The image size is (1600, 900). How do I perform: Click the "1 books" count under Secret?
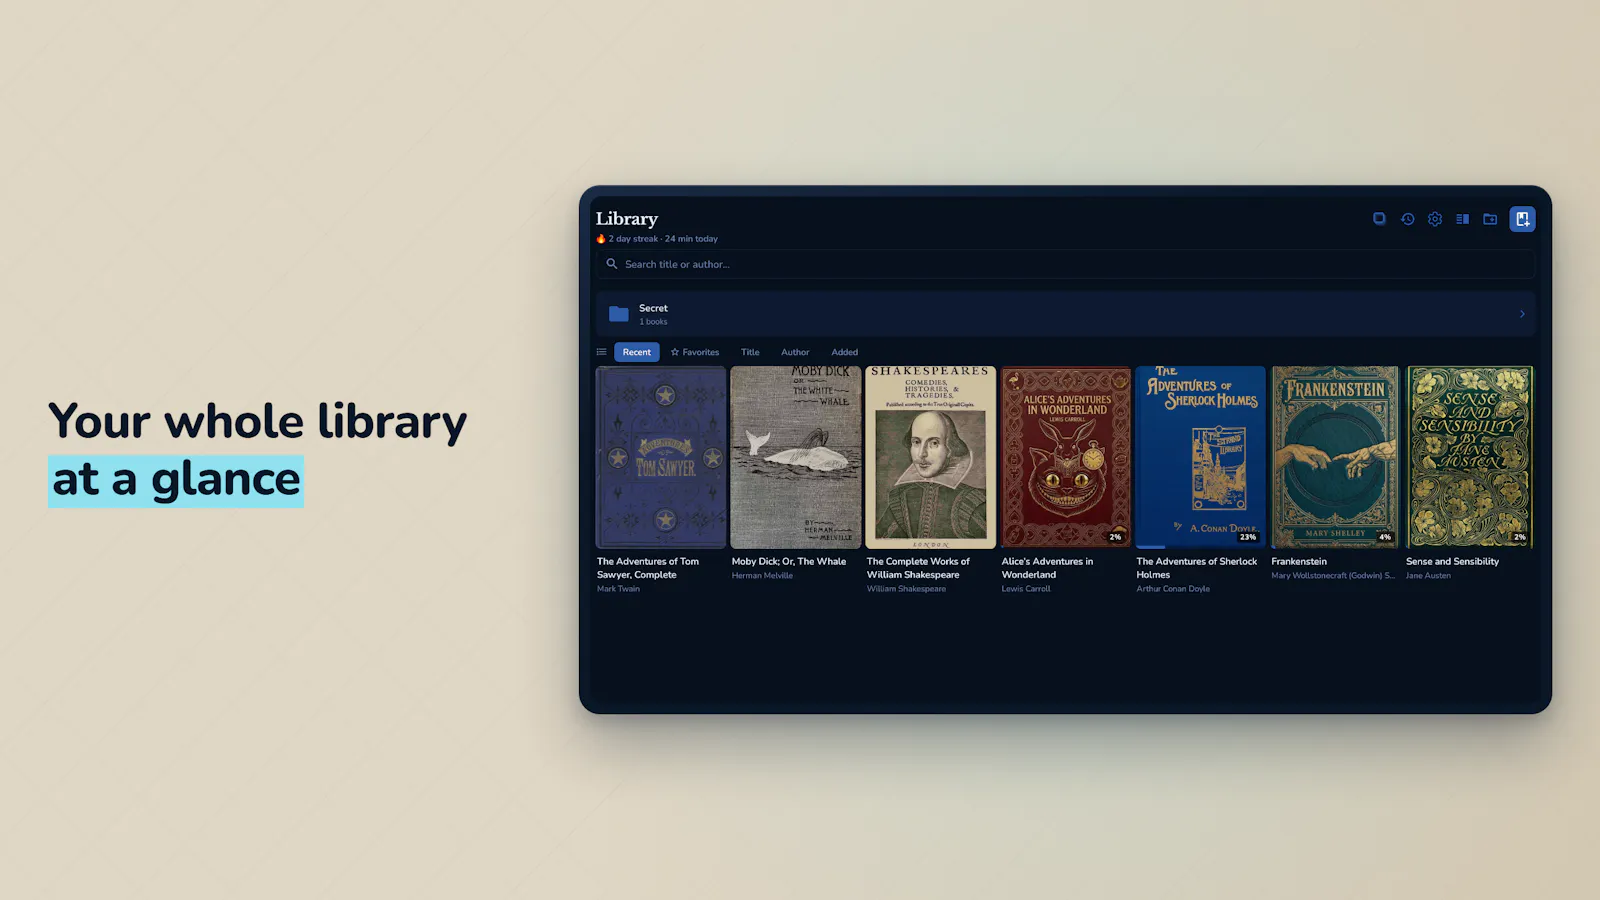(x=653, y=322)
